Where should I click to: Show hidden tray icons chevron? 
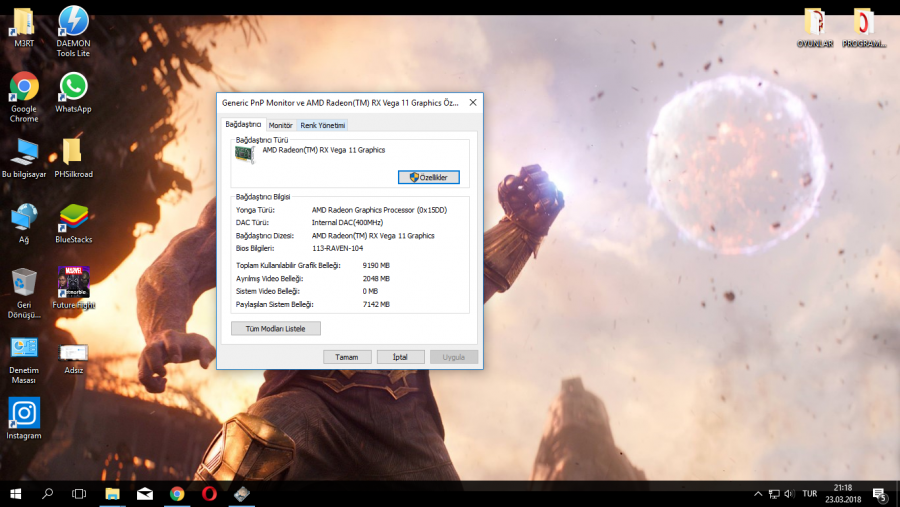point(758,494)
